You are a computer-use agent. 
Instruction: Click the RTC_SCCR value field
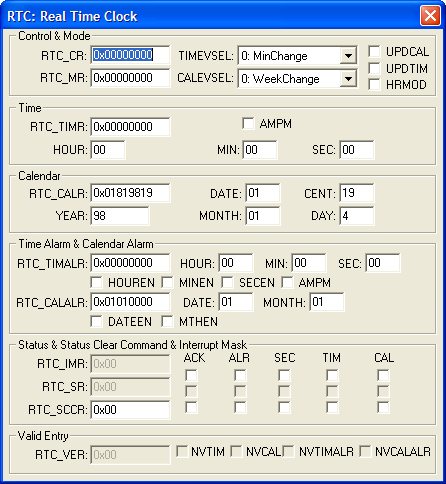(x=130, y=410)
